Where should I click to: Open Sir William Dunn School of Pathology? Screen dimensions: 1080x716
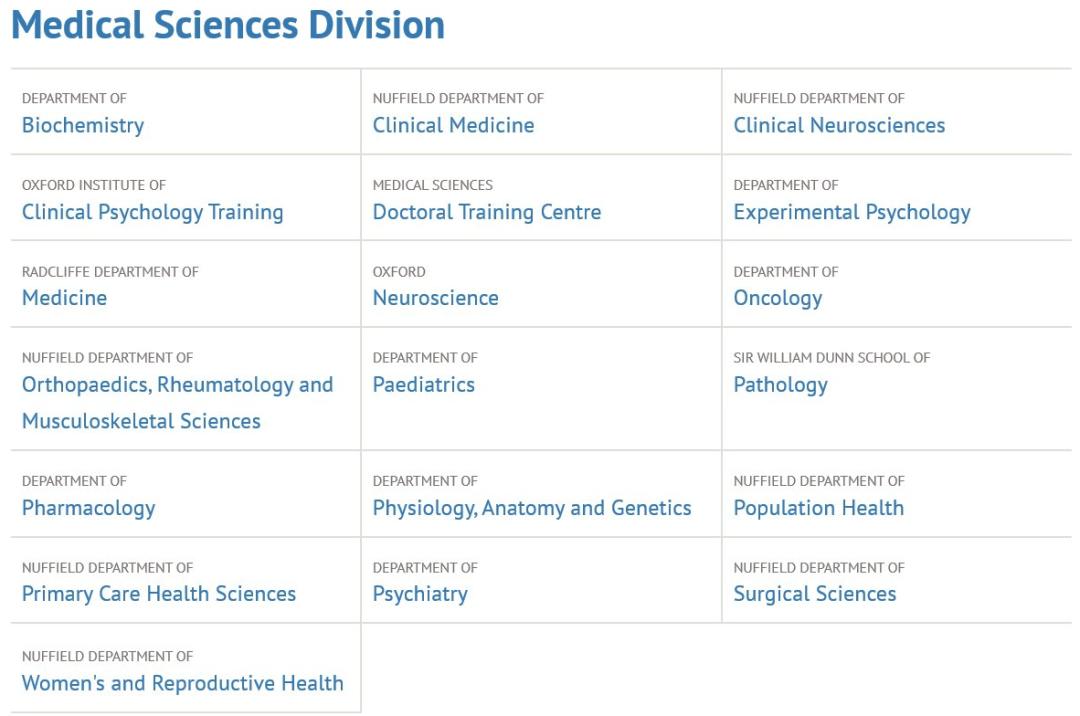point(780,385)
